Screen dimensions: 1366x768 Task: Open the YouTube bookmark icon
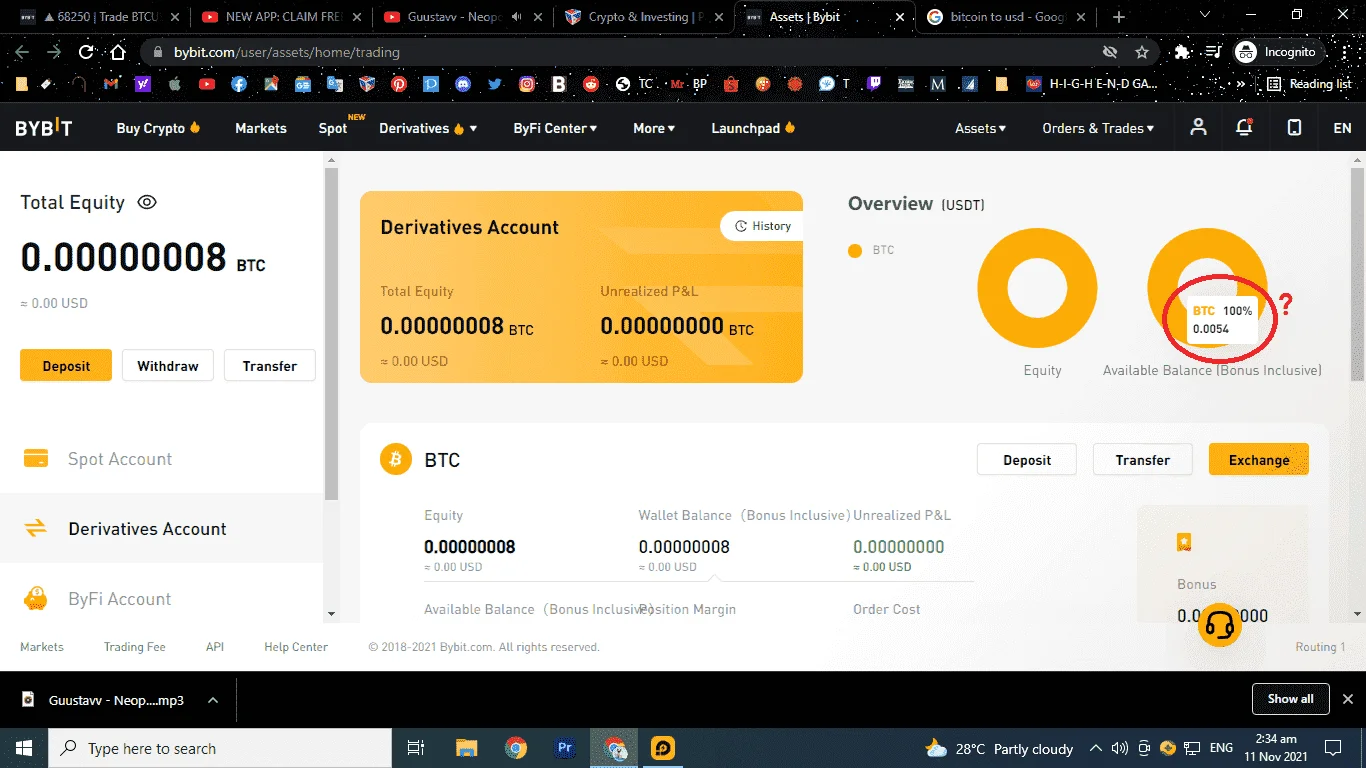pos(207,85)
